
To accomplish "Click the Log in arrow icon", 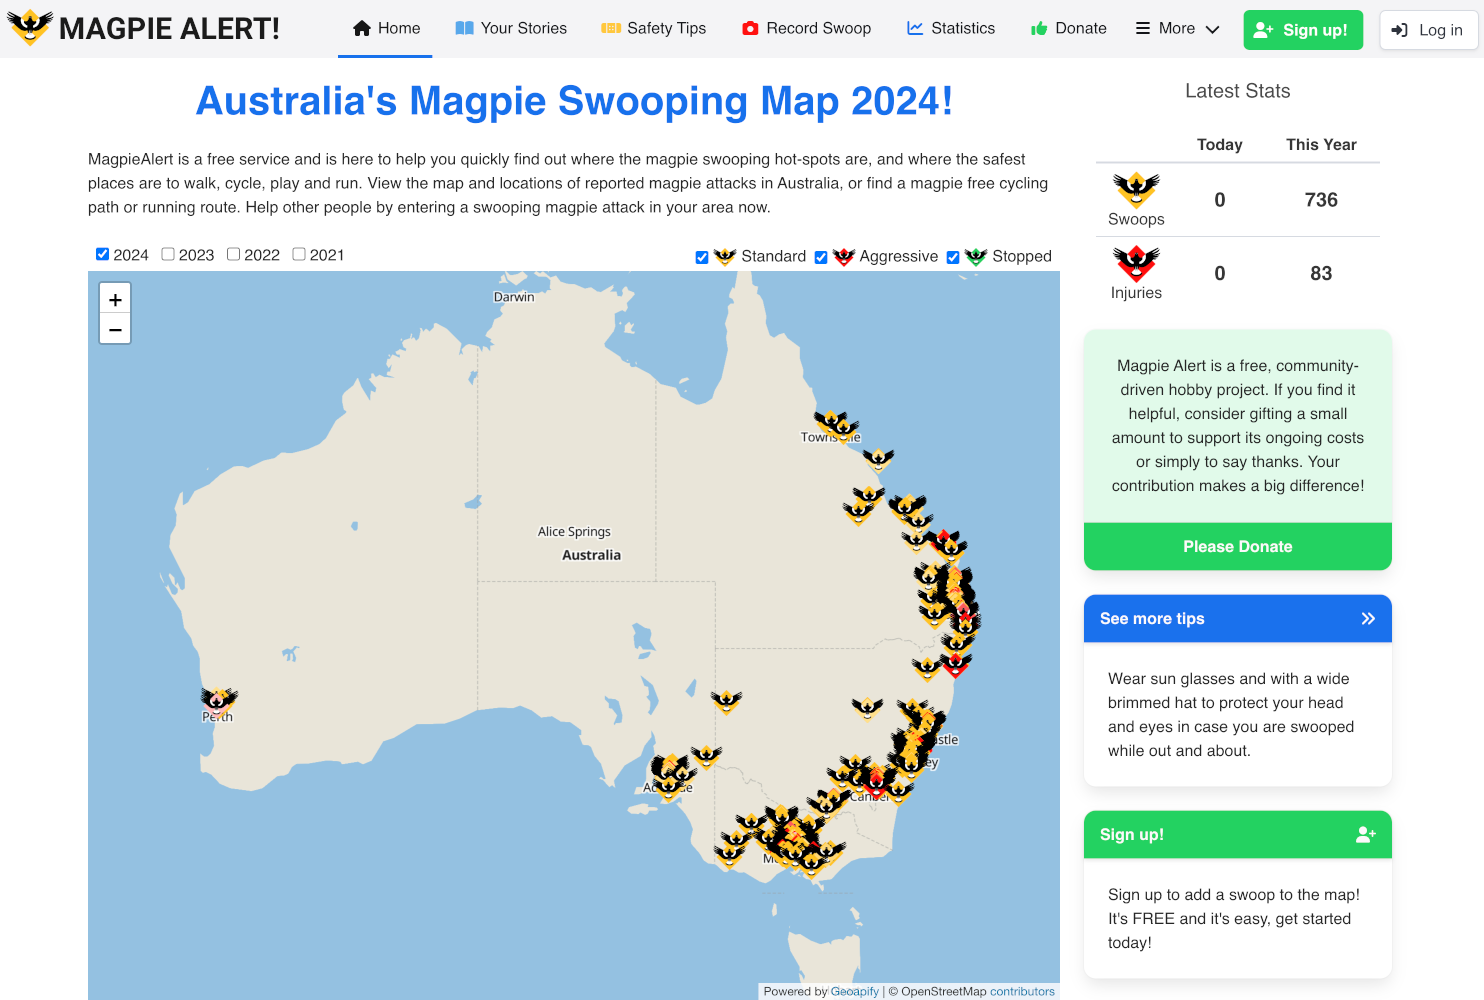I will coord(1400,30).
